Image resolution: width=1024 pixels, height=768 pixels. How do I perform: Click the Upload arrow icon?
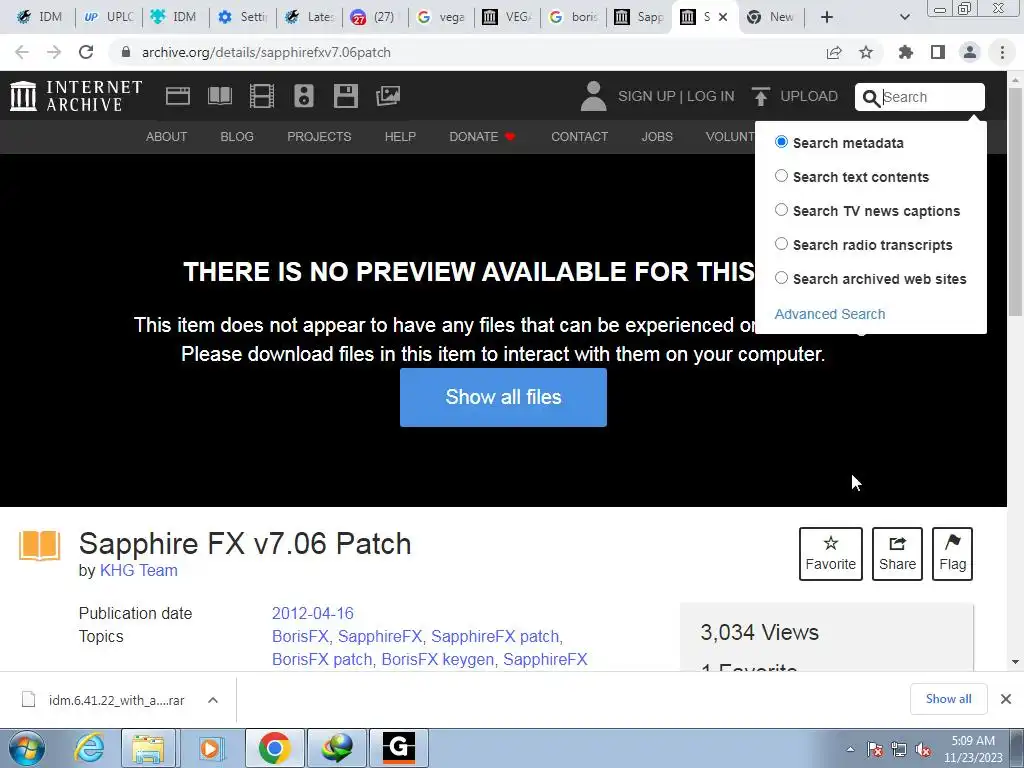760,97
